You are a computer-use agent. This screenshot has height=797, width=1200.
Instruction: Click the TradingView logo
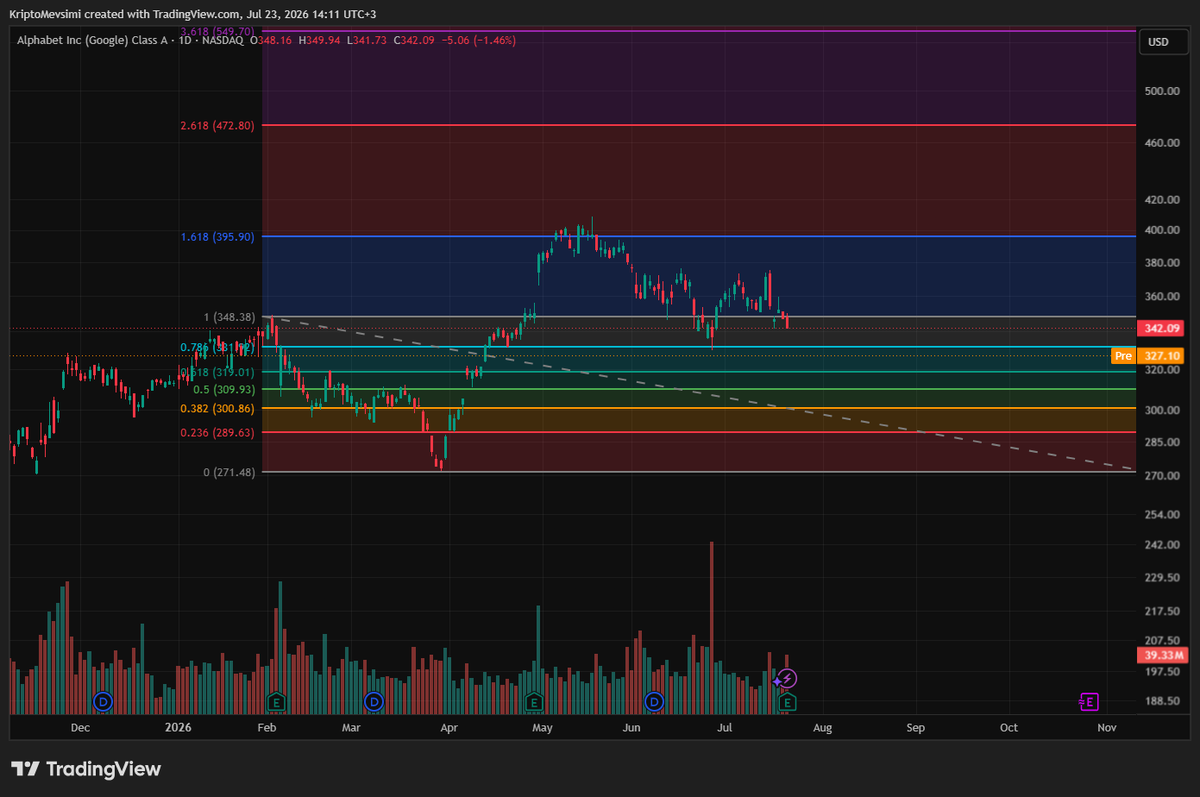(85, 769)
